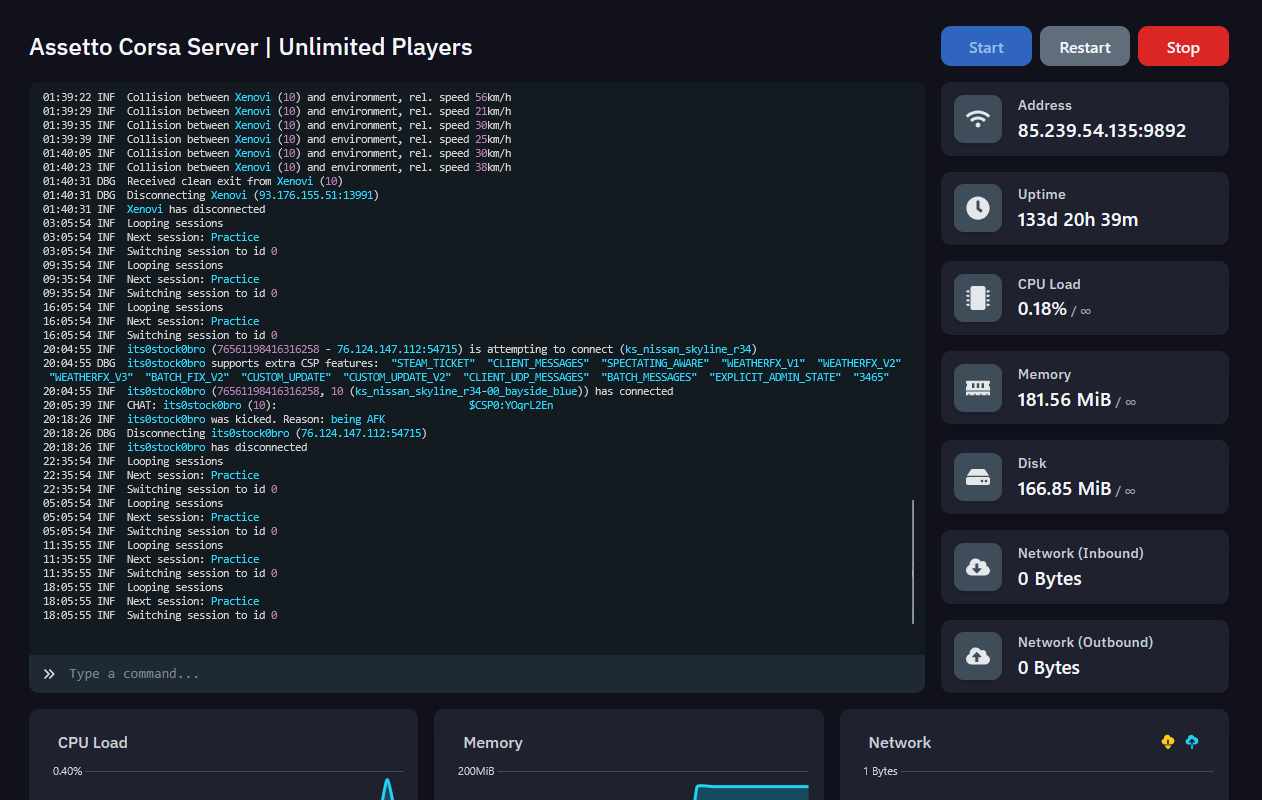1262x800 pixels.
Task: Click the CPU load value 0.18%
Action: click(1042, 309)
